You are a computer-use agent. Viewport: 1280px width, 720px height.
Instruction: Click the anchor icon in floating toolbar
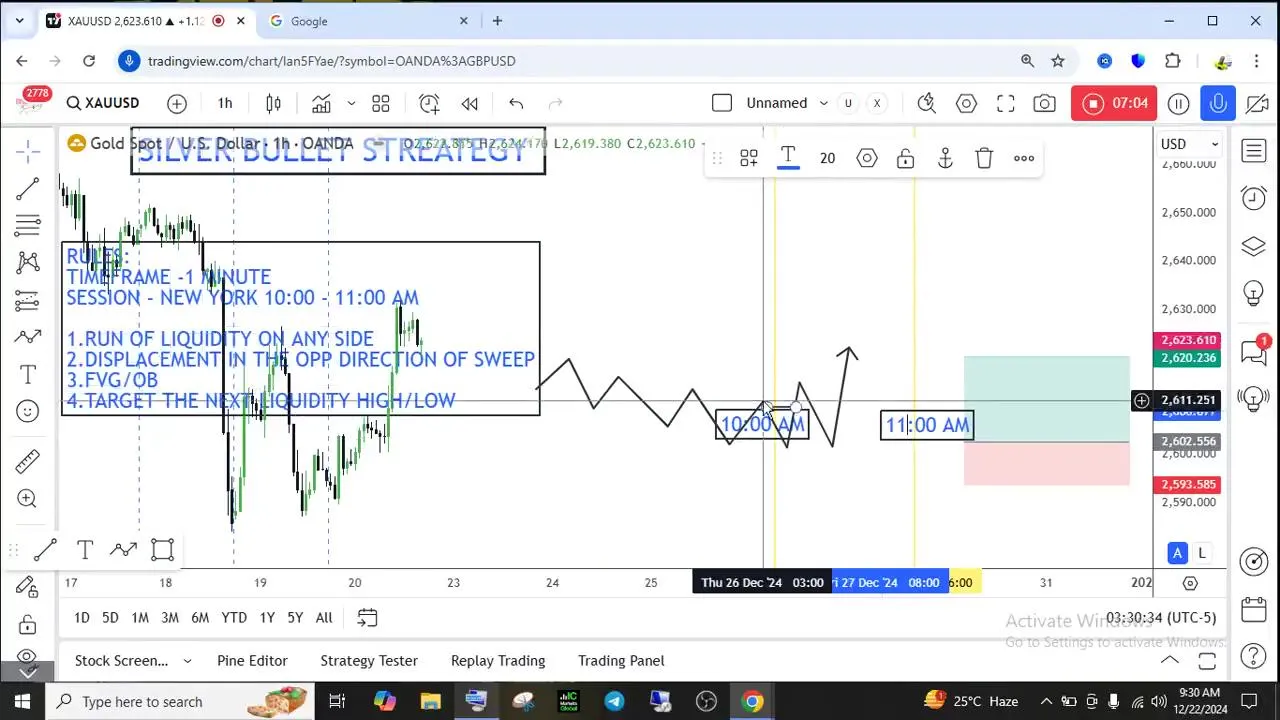(945, 158)
